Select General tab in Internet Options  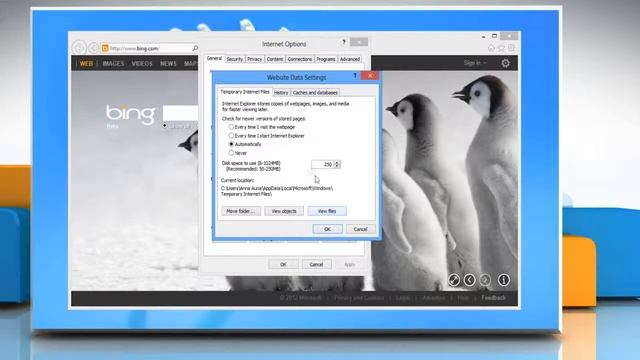(x=214, y=58)
